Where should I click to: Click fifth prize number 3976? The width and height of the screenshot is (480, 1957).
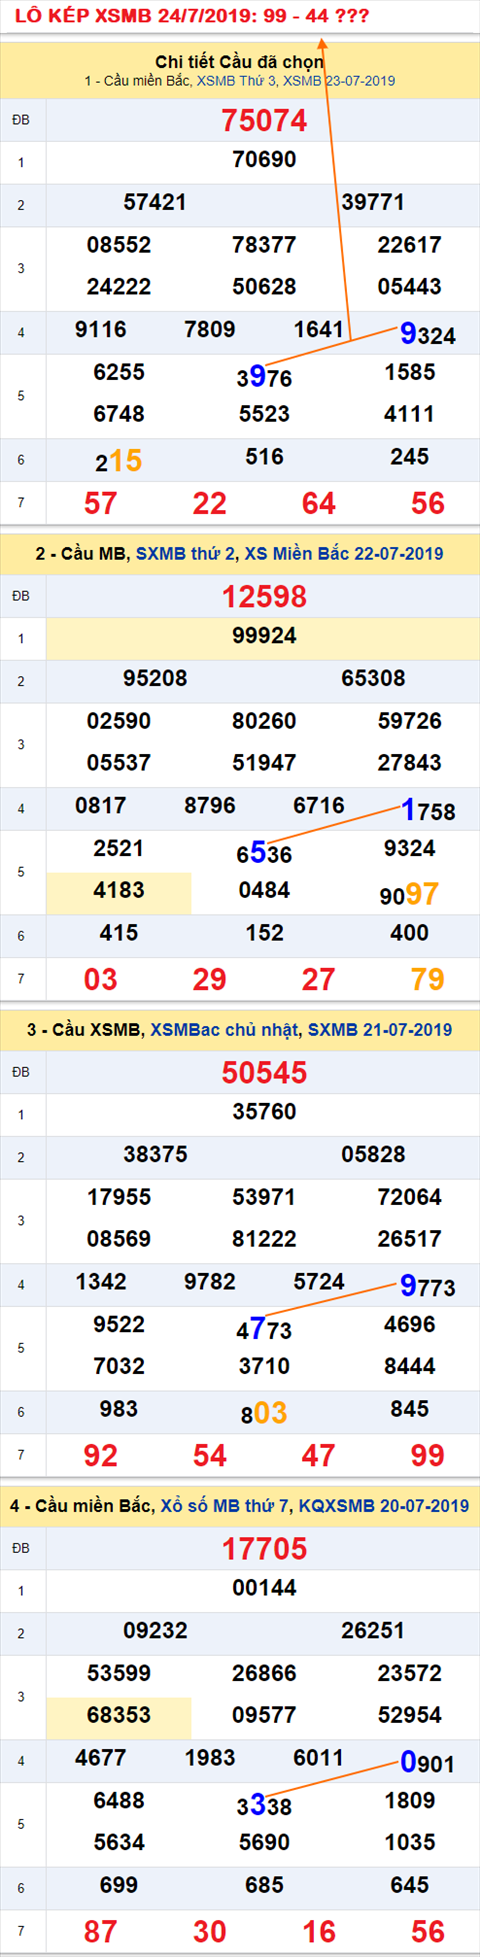pyautogui.click(x=264, y=376)
